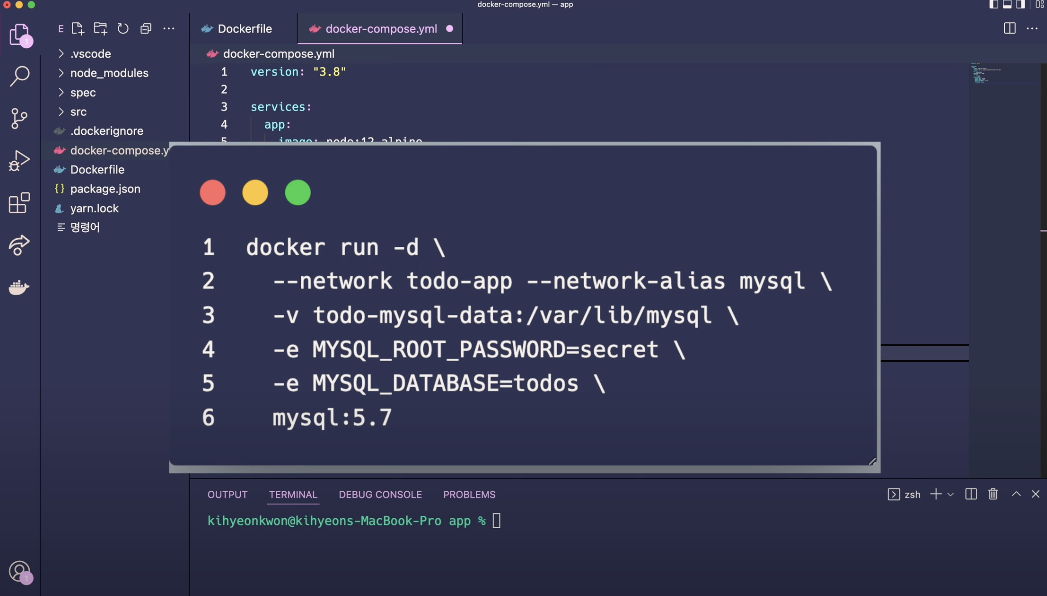Open the Docker whale view
1047x596 pixels.
[20, 287]
